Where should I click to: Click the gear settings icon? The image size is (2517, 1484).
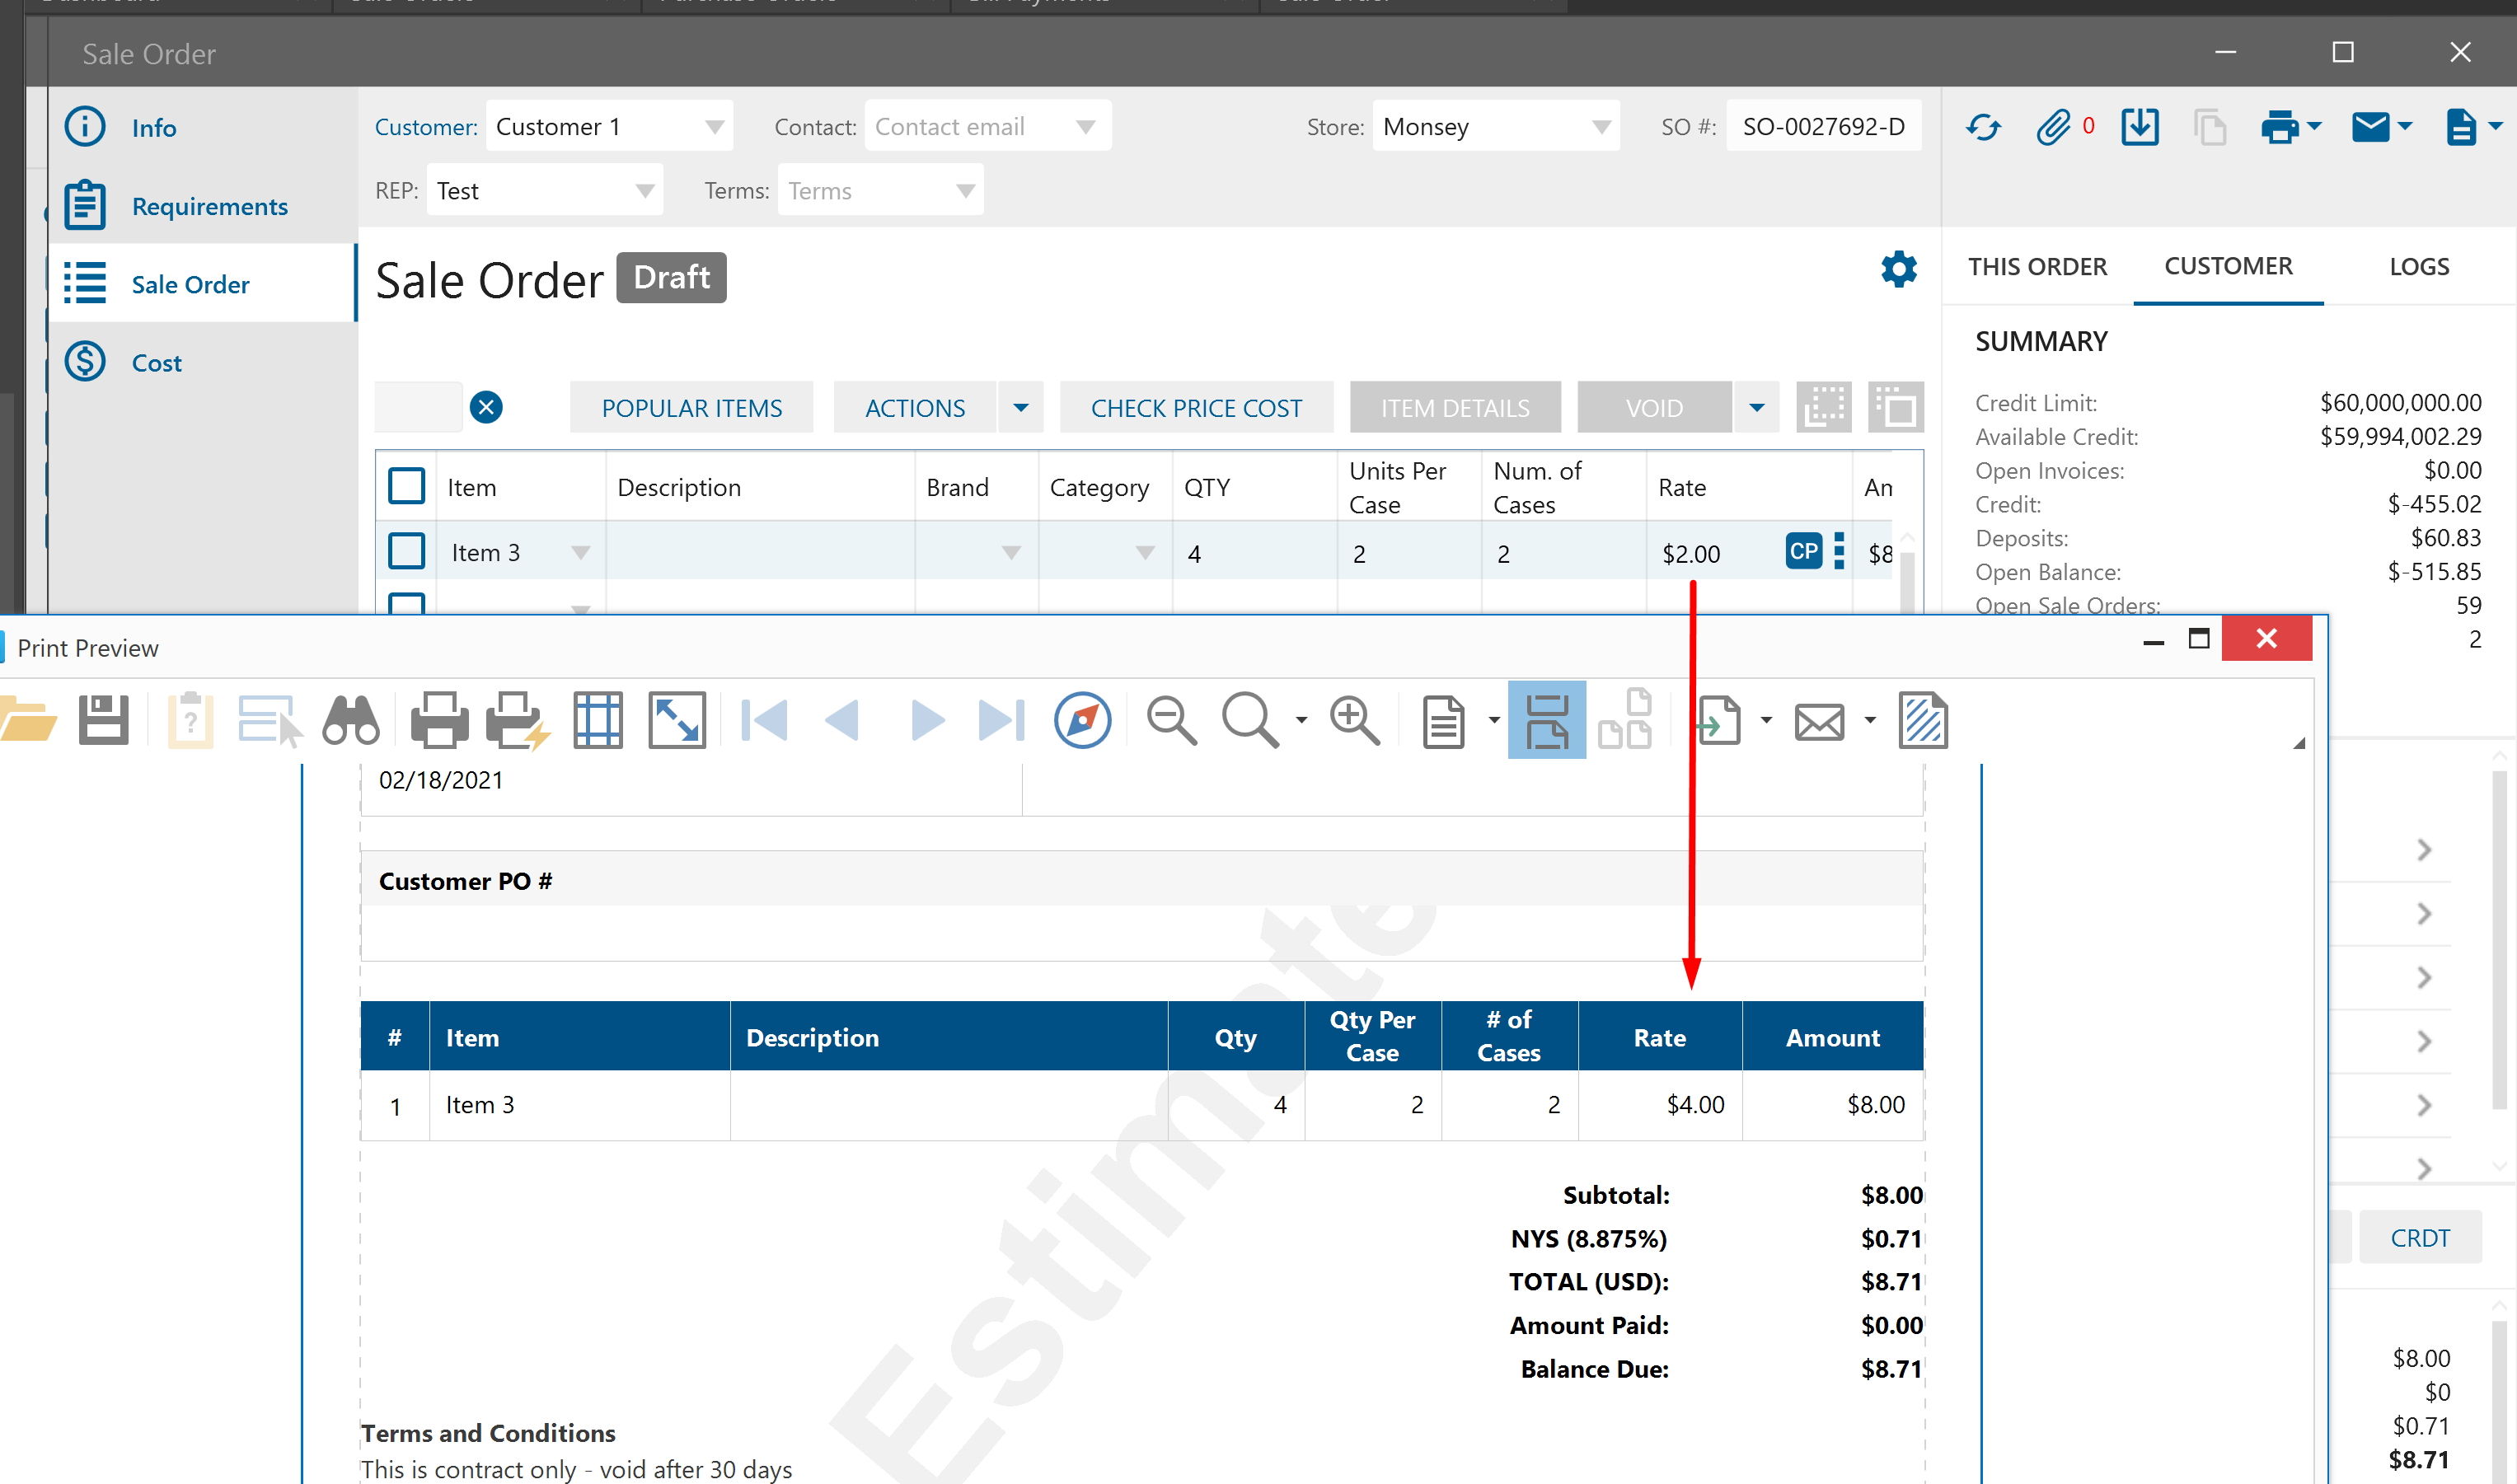1898,269
